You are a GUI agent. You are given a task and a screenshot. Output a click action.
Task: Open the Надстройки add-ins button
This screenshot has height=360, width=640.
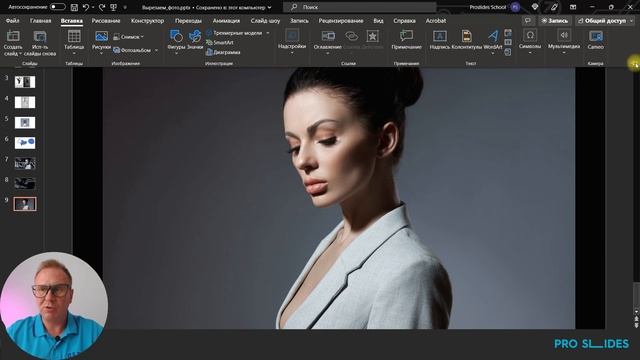[292, 42]
